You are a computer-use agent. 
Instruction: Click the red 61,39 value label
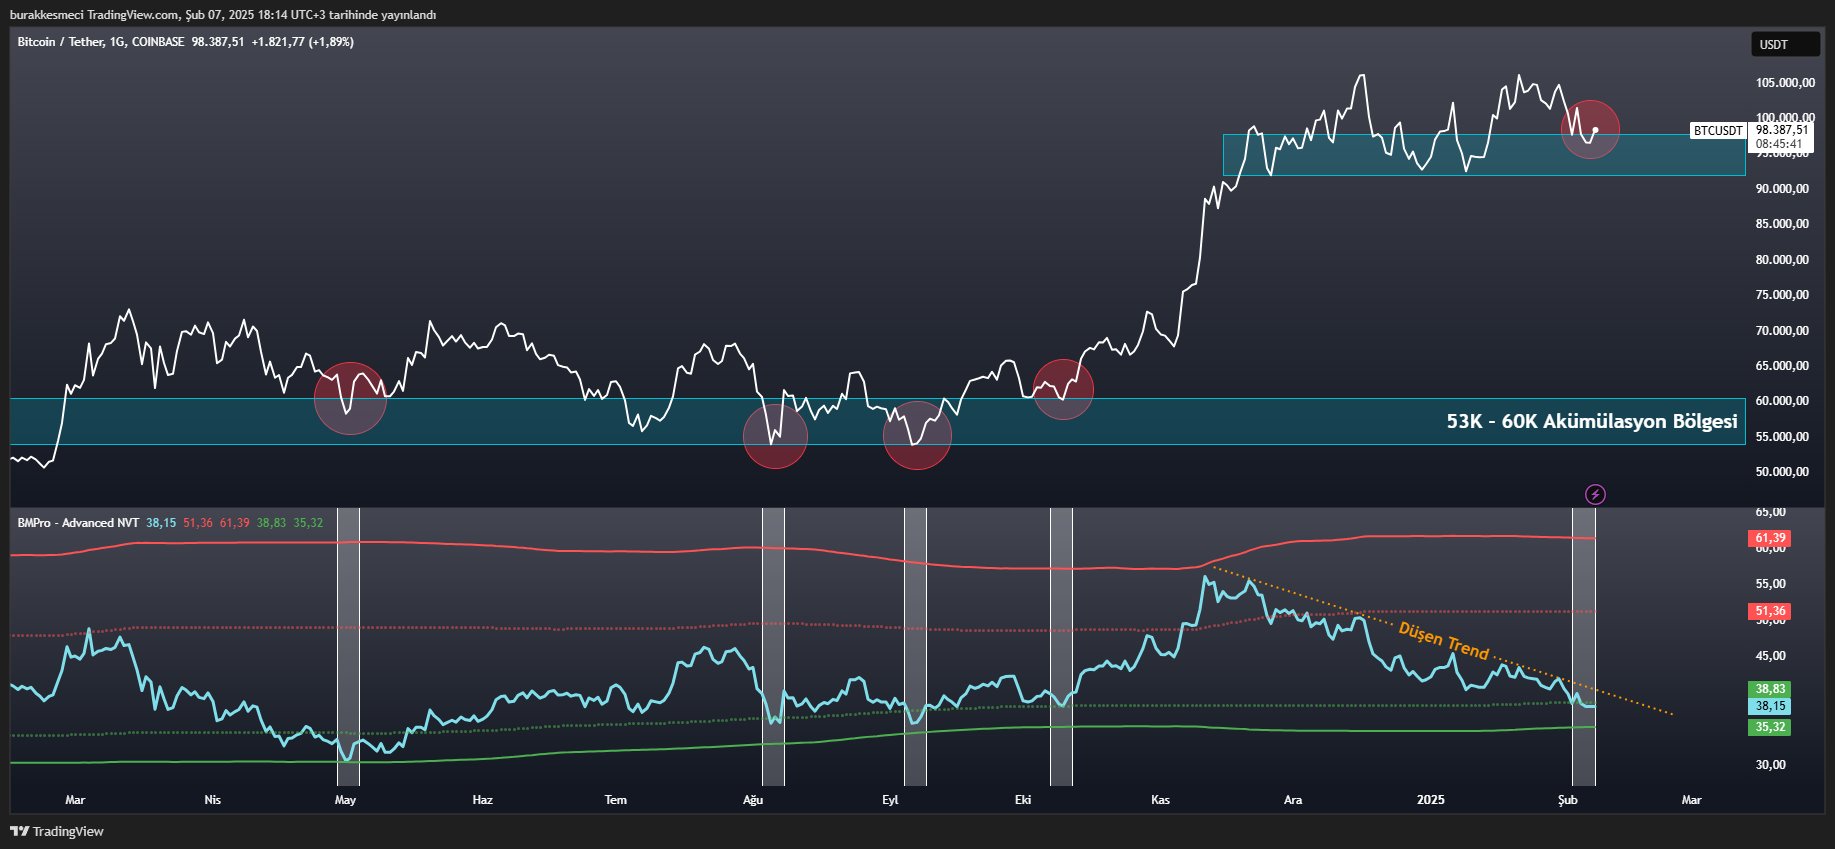click(x=1769, y=538)
